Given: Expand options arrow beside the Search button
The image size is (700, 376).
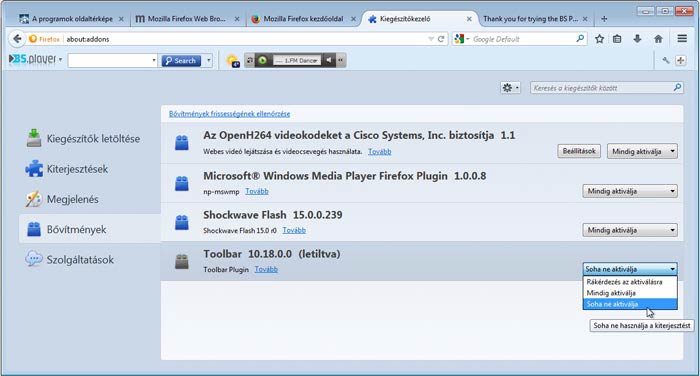Looking at the screenshot, I should 208,60.
